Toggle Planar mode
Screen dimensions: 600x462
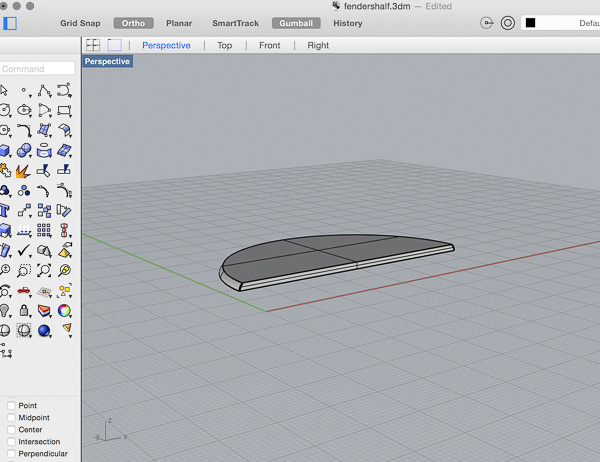pos(179,23)
